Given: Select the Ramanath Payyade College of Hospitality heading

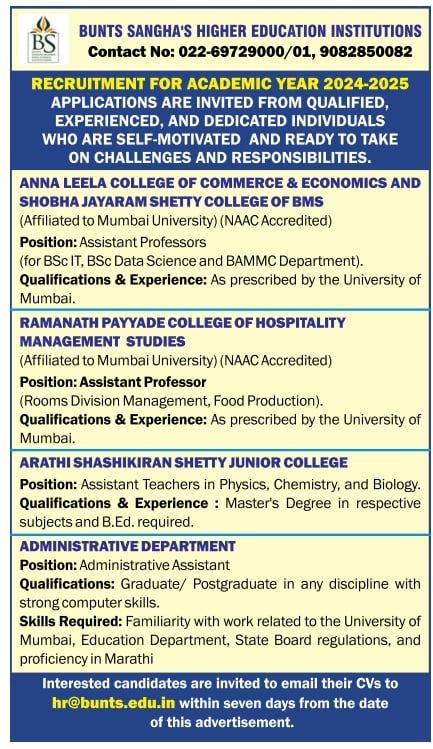Looking at the screenshot, I should pyautogui.click(x=182, y=323).
